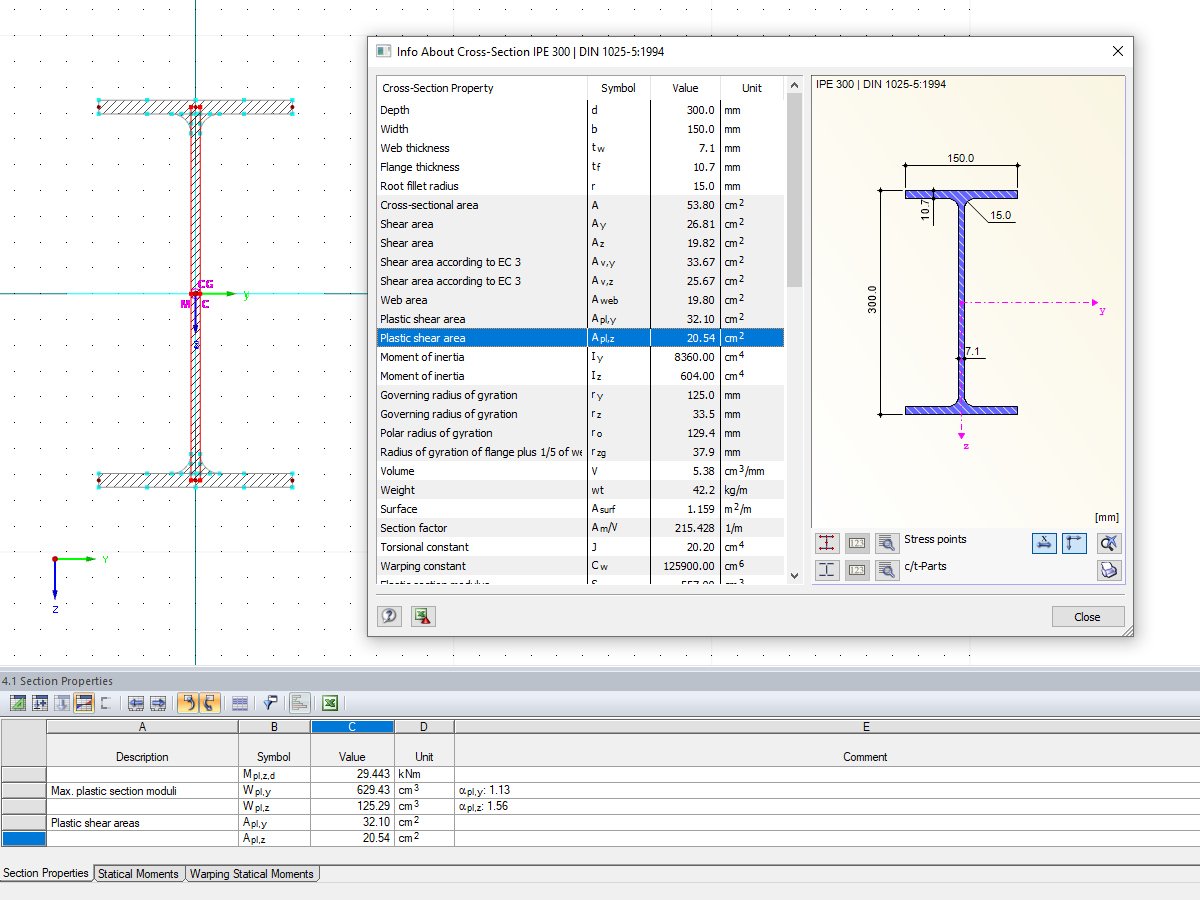This screenshot has height=900, width=1200.
Task: Click column C header in table
Action: [352, 727]
